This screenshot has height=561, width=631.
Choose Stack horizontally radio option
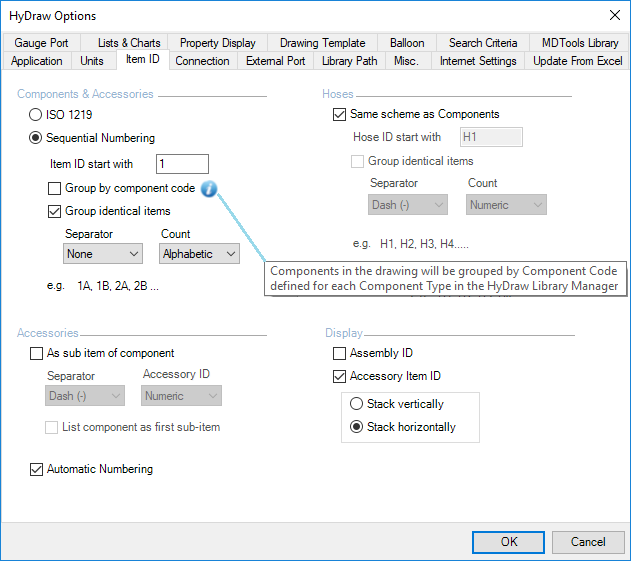tap(356, 427)
